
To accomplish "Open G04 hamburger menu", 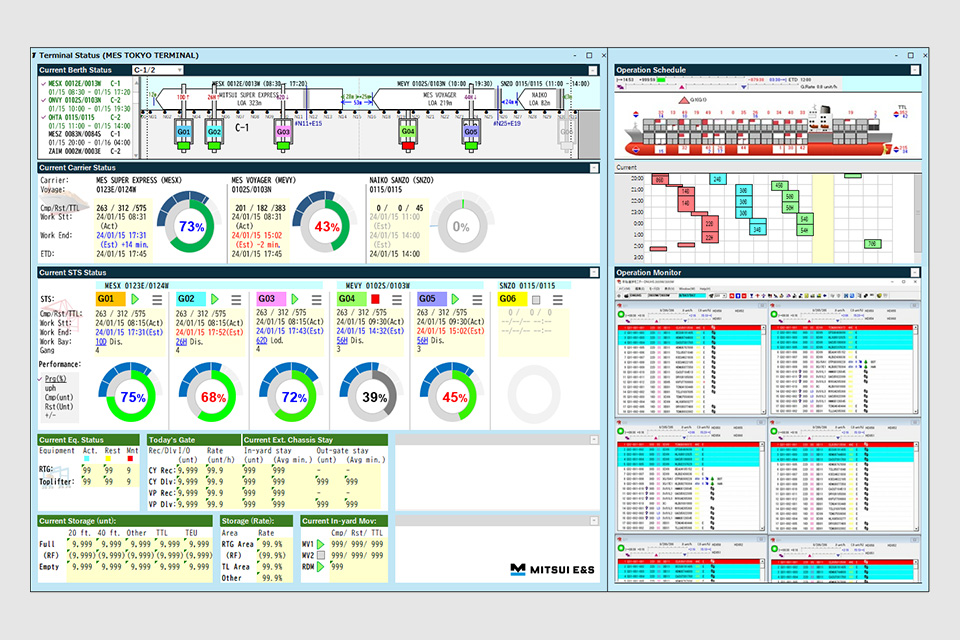I will coord(397,300).
